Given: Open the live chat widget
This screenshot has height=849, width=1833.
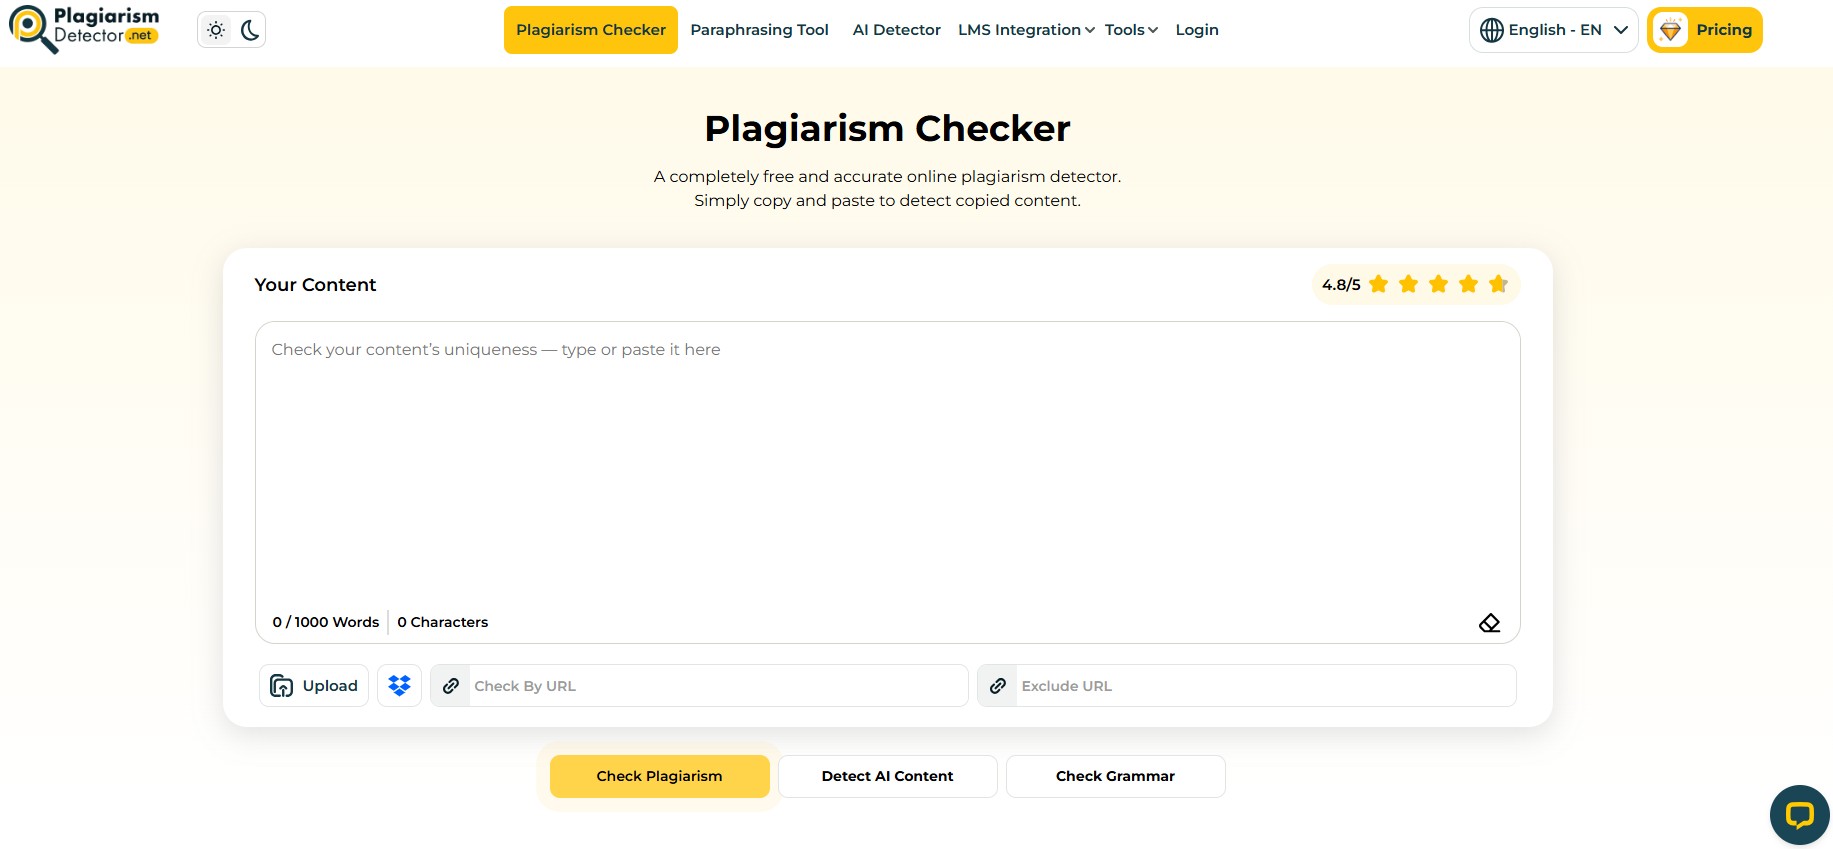Looking at the screenshot, I should (1800, 815).
